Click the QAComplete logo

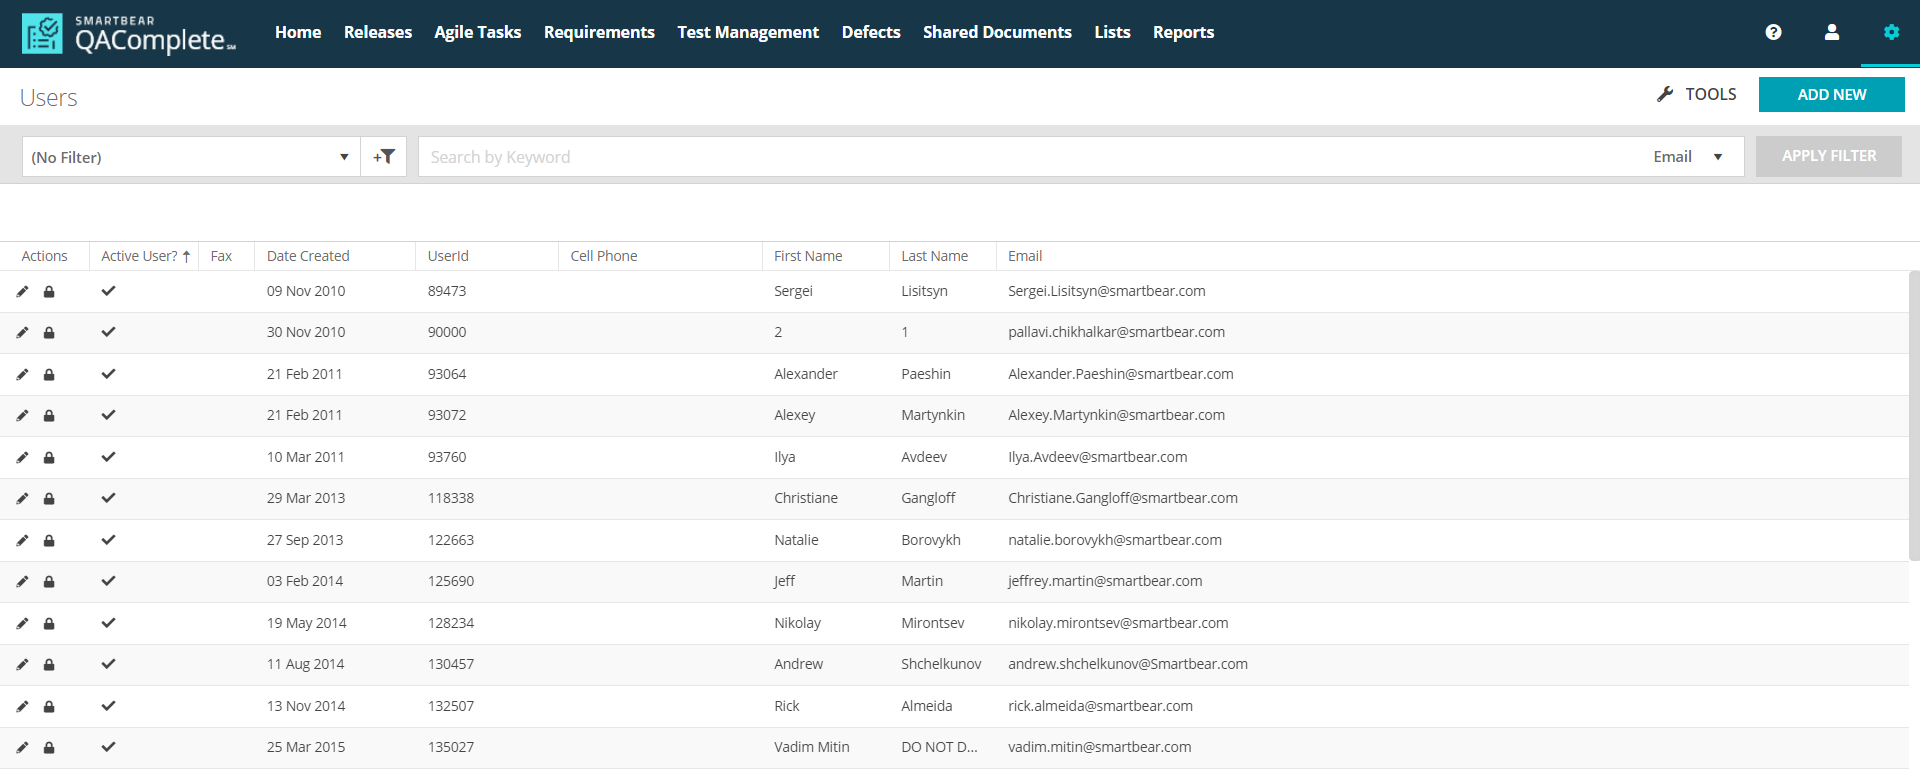click(130, 34)
